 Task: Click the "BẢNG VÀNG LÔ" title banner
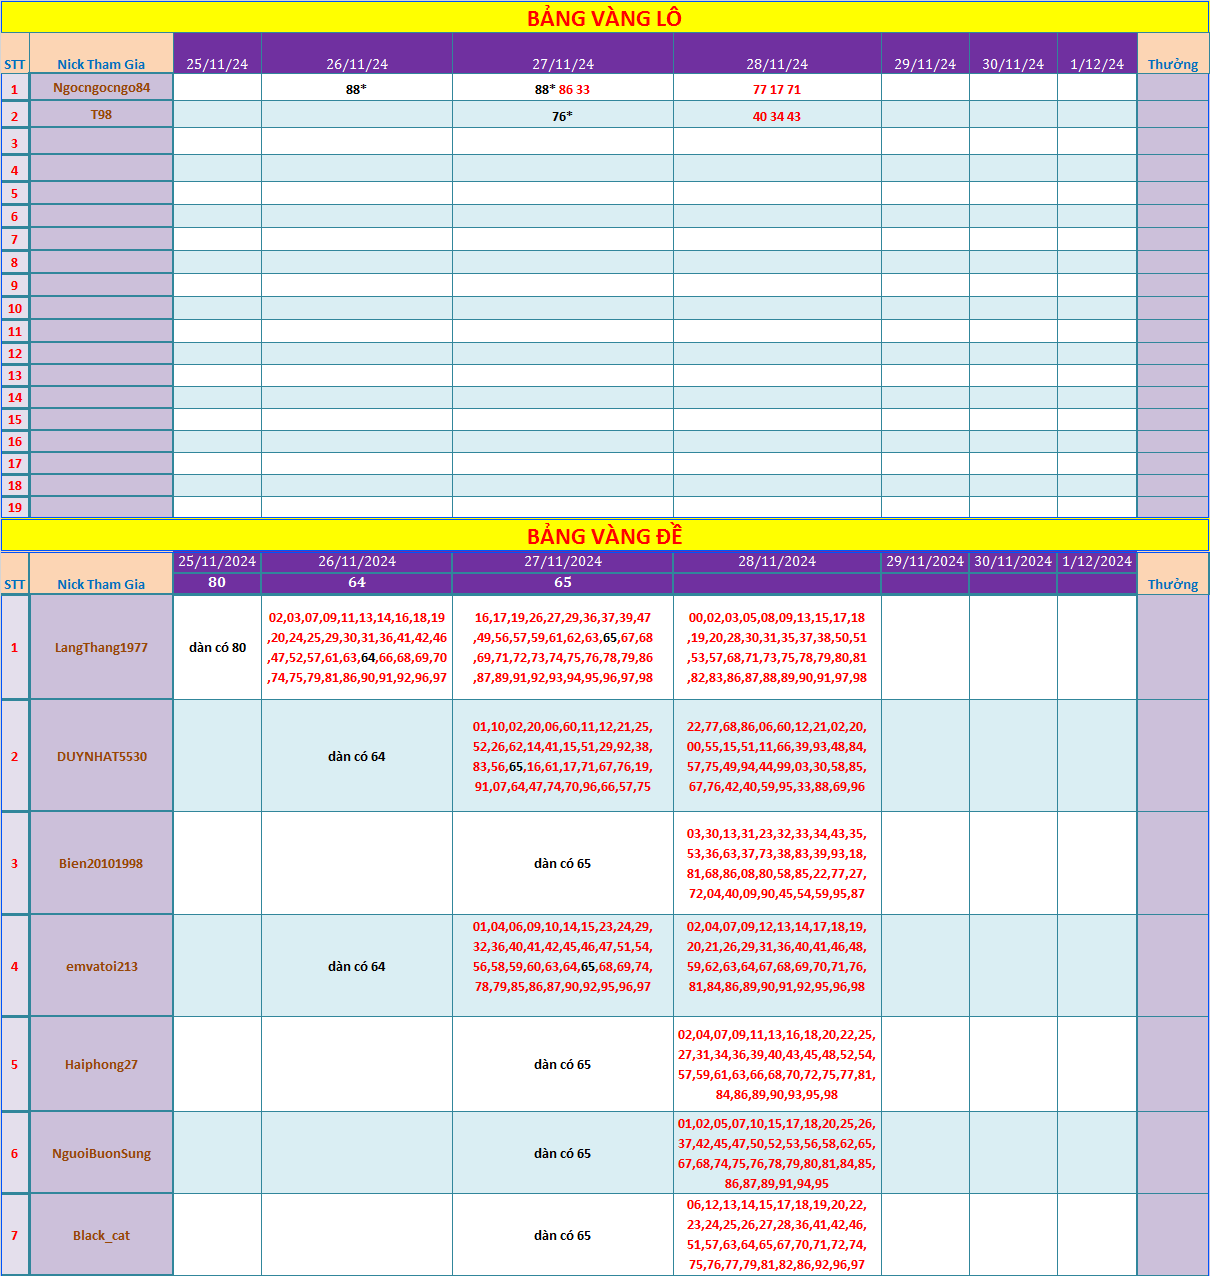coord(604,17)
